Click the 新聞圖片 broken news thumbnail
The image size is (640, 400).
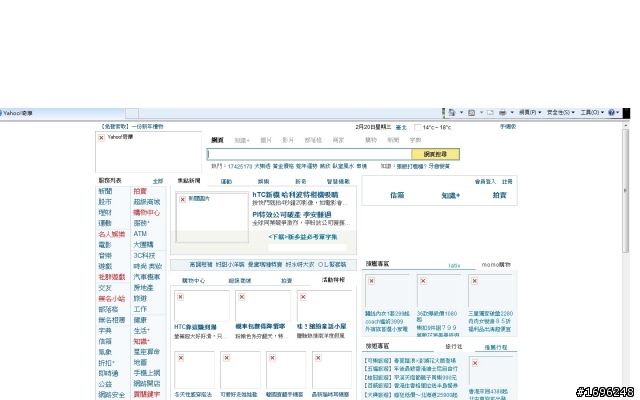point(212,218)
